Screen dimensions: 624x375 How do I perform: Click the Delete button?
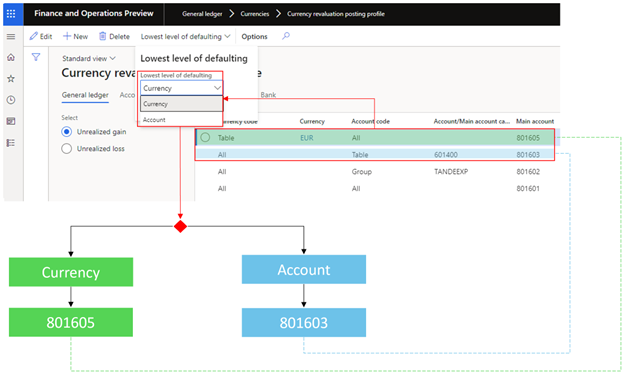click(114, 37)
